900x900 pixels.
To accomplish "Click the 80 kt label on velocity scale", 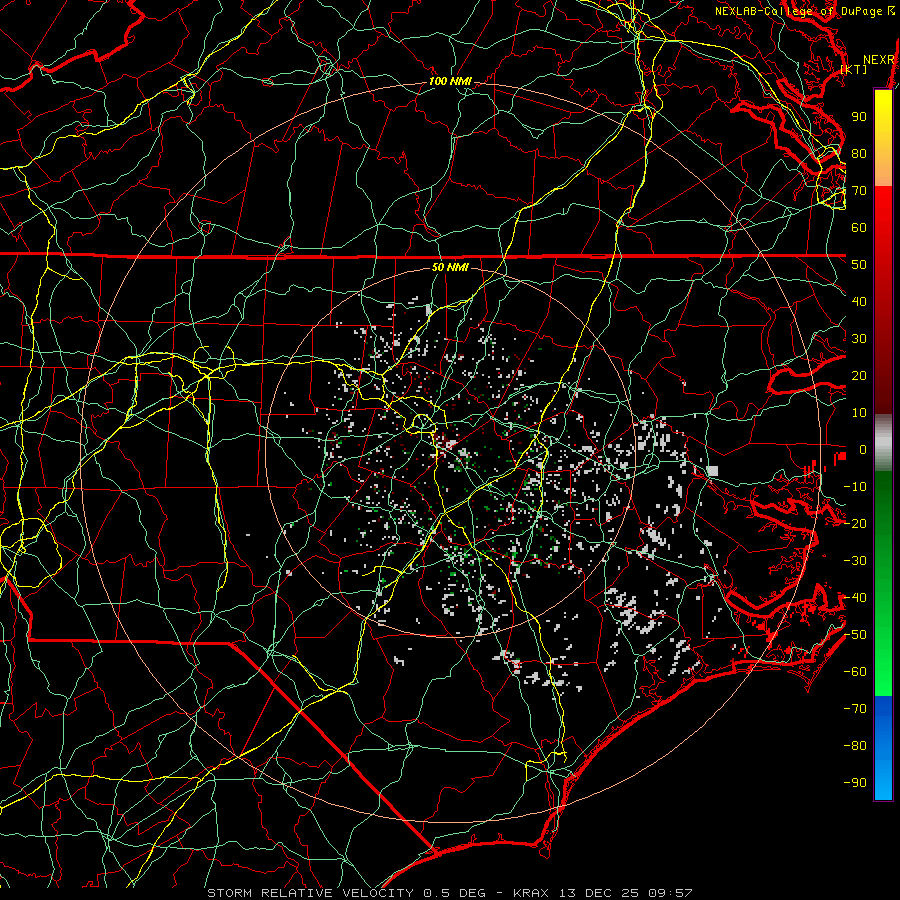I will [859, 154].
